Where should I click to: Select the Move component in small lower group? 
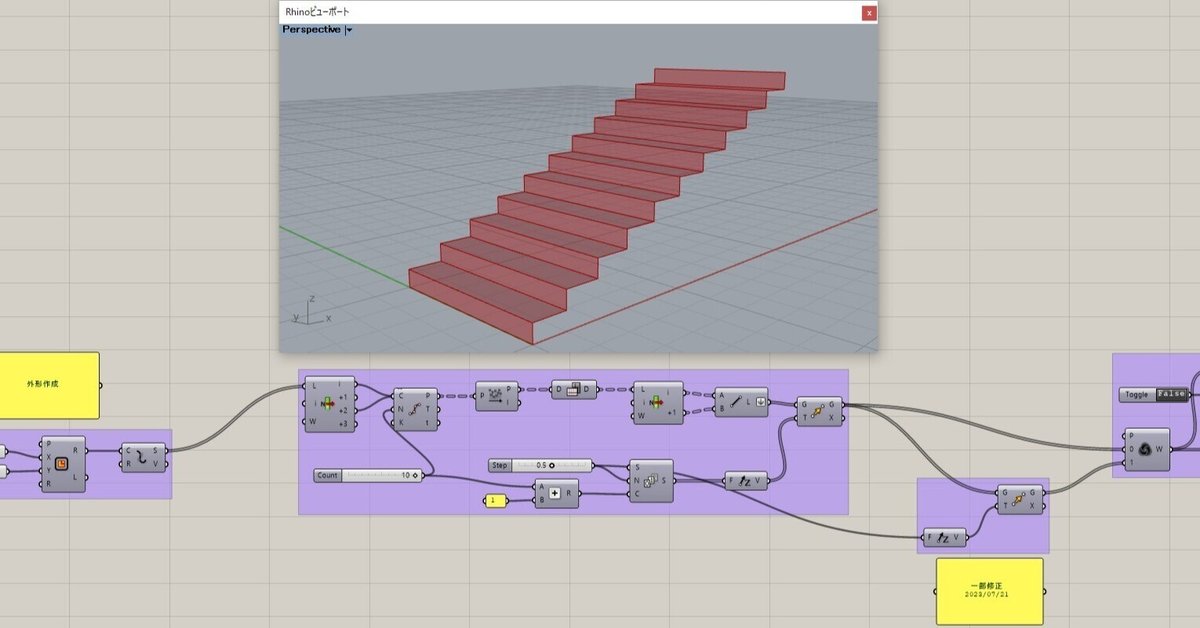click(x=1020, y=497)
